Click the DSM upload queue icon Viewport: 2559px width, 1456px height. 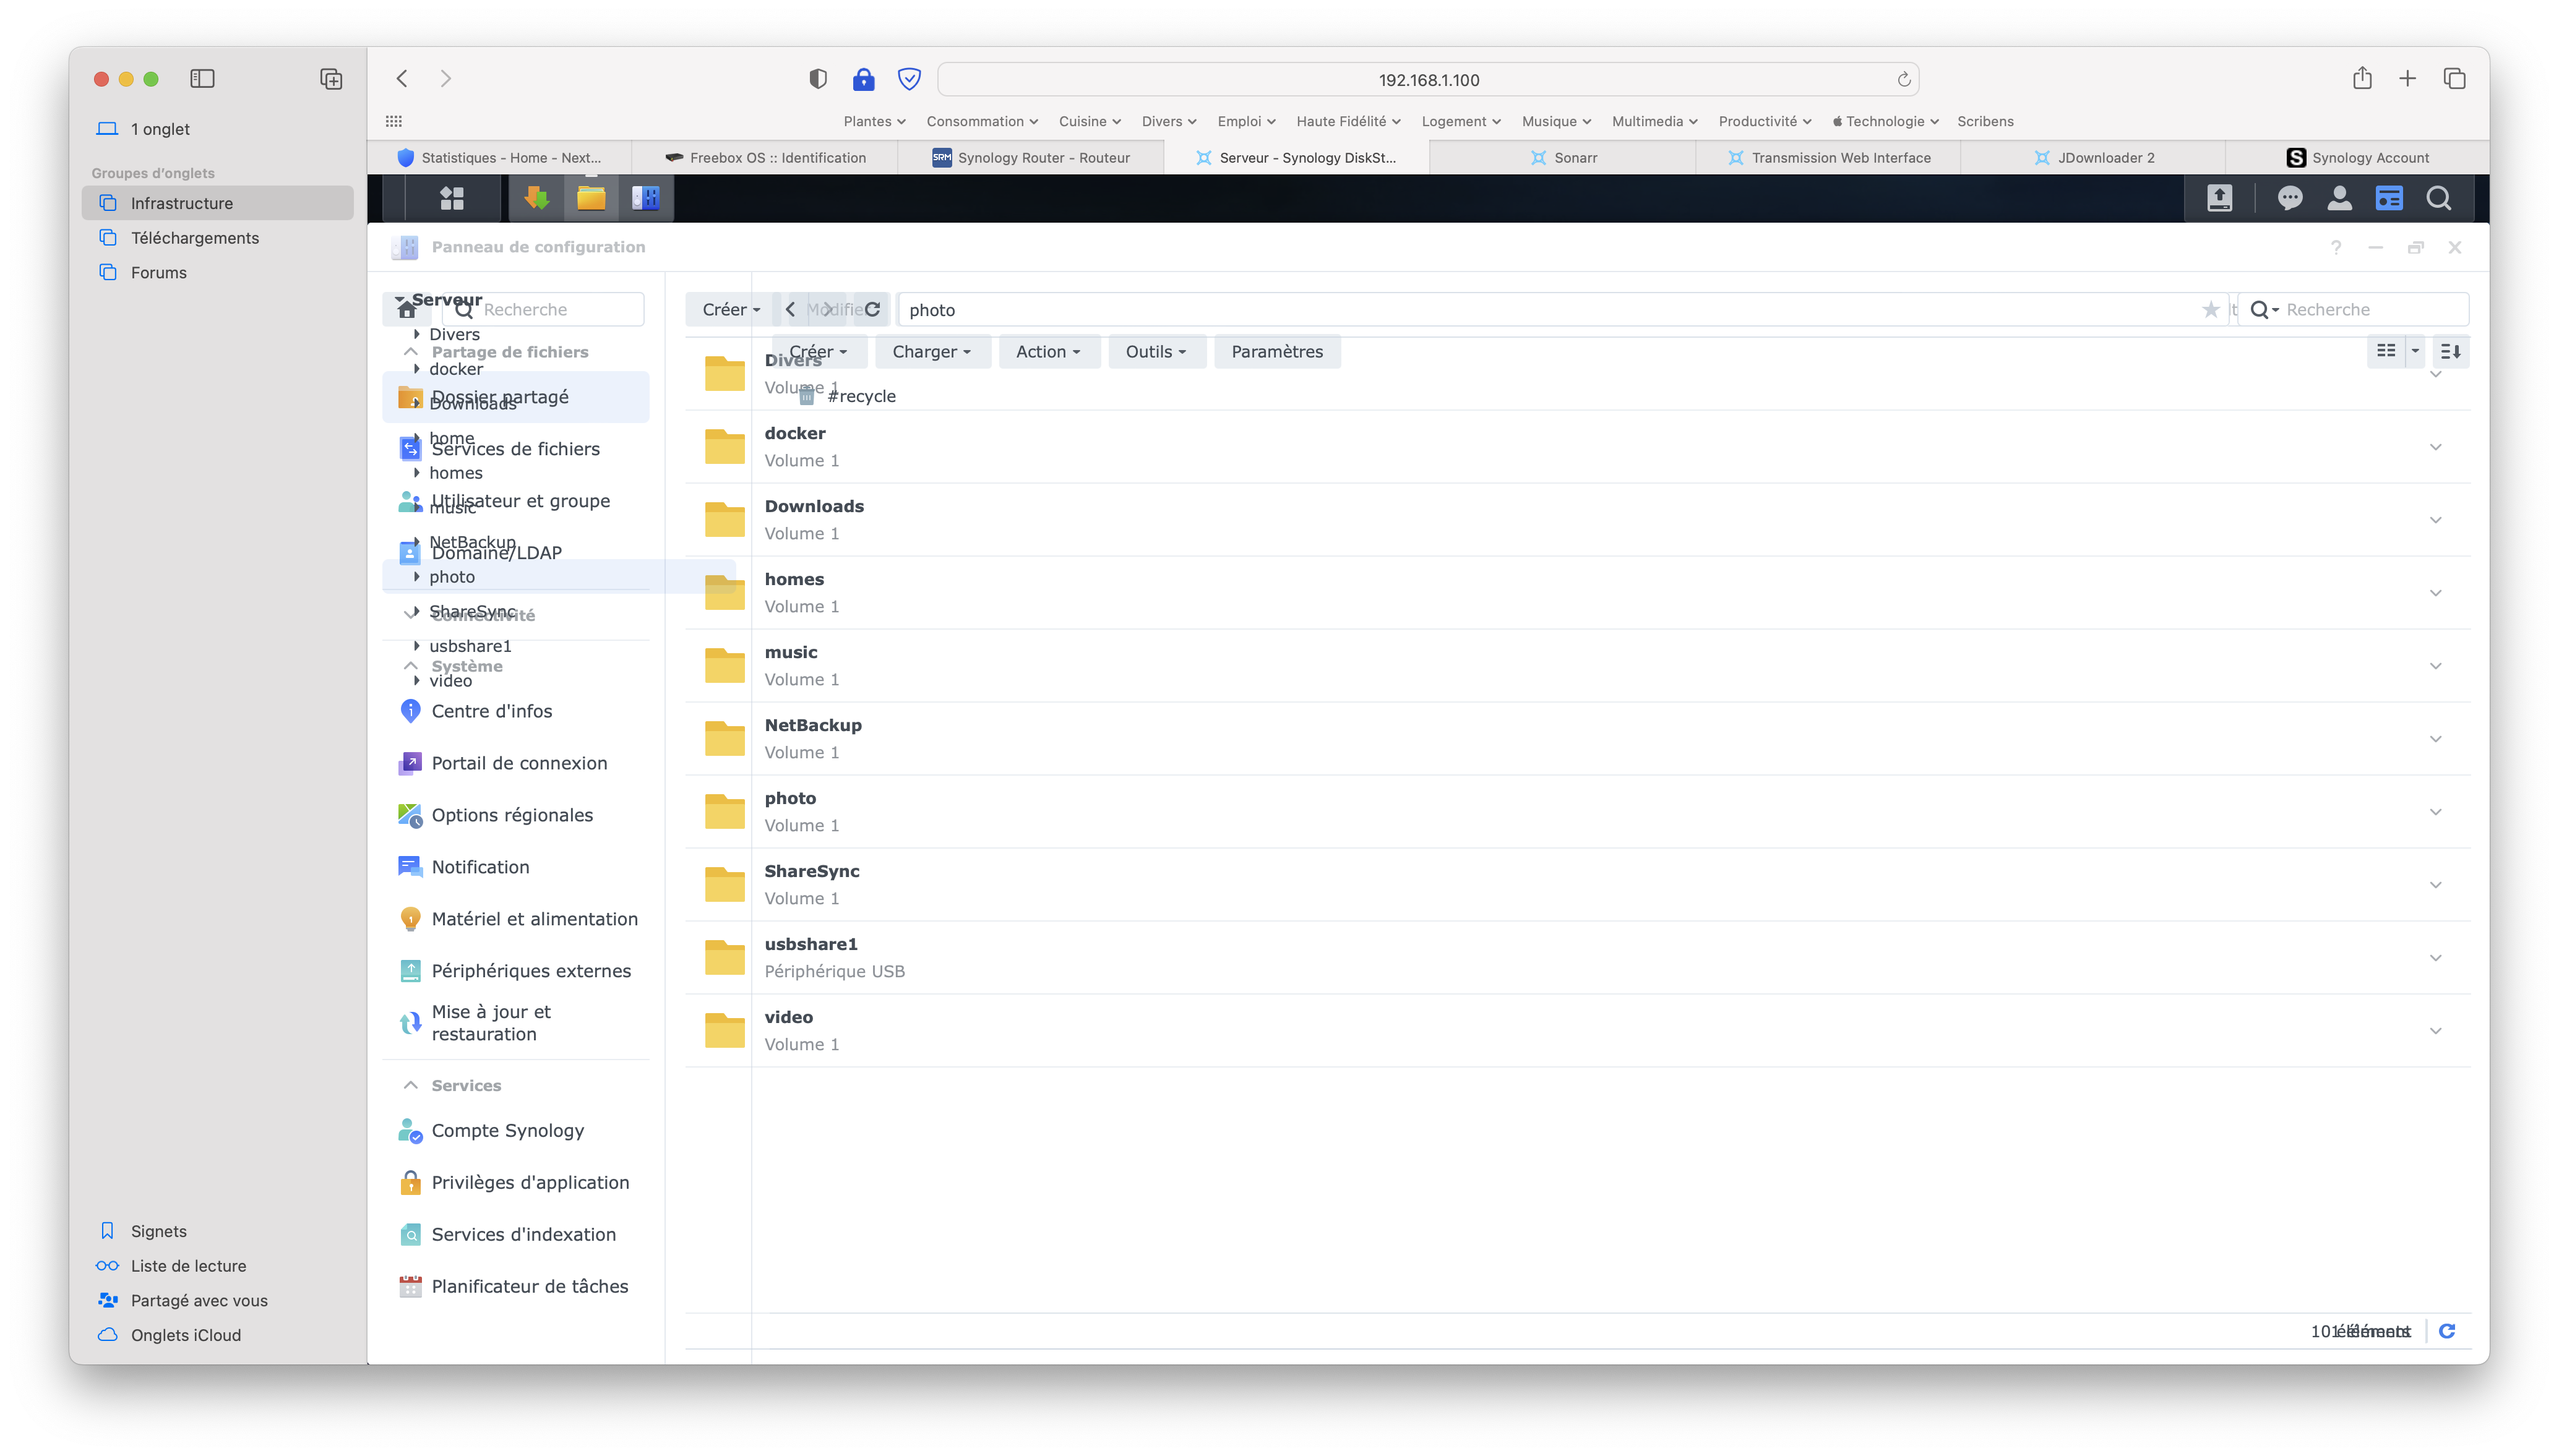coord(2219,198)
